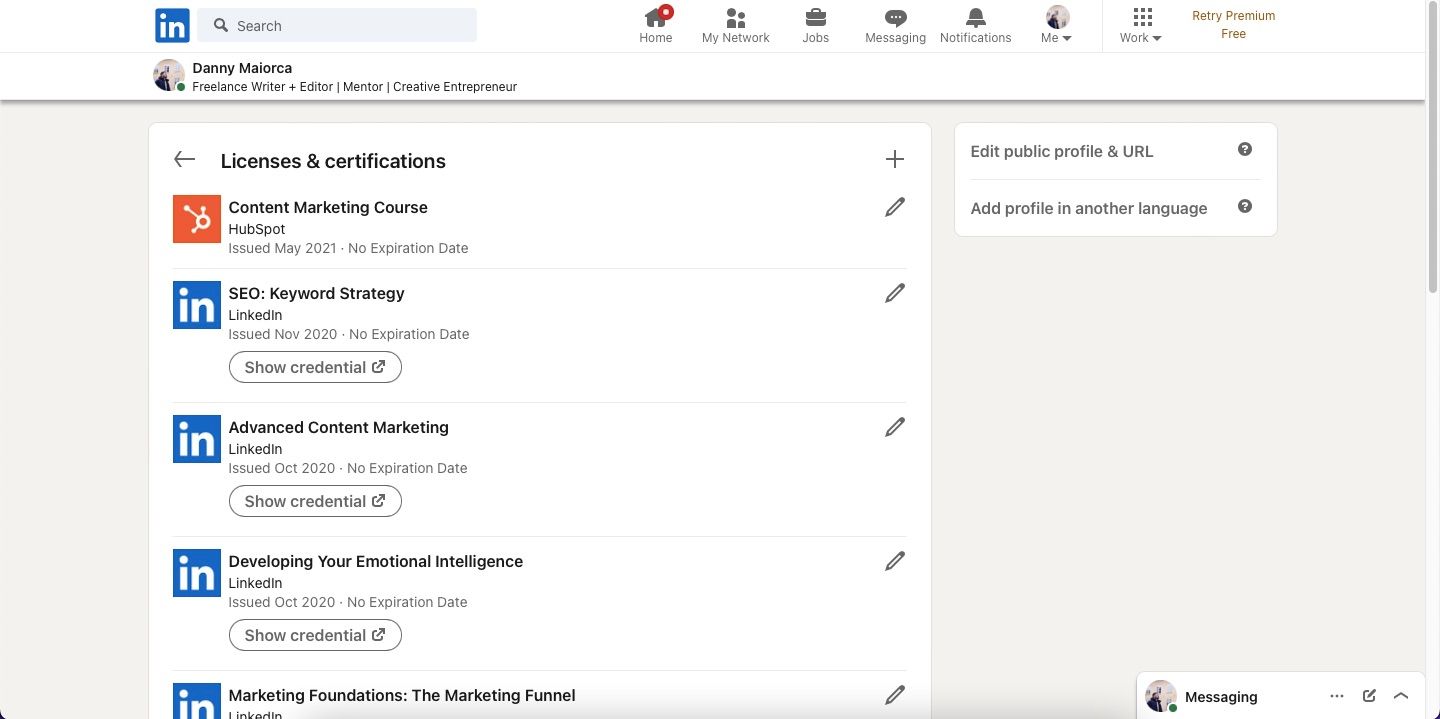The width and height of the screenshot is (1440, 719).
Task: Open Edit public profile & URL
Action: (x=1061, y=151)
